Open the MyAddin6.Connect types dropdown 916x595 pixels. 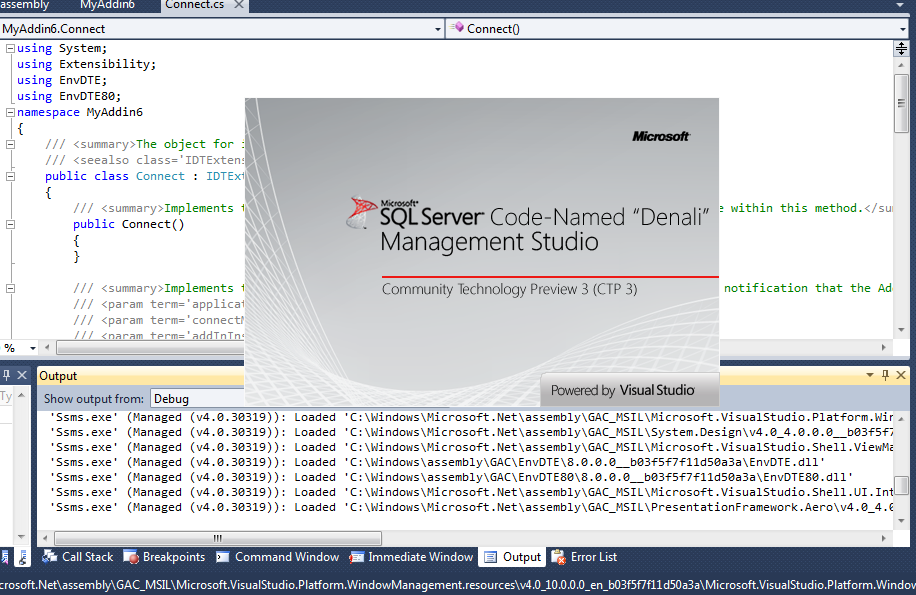pos(438,28)
